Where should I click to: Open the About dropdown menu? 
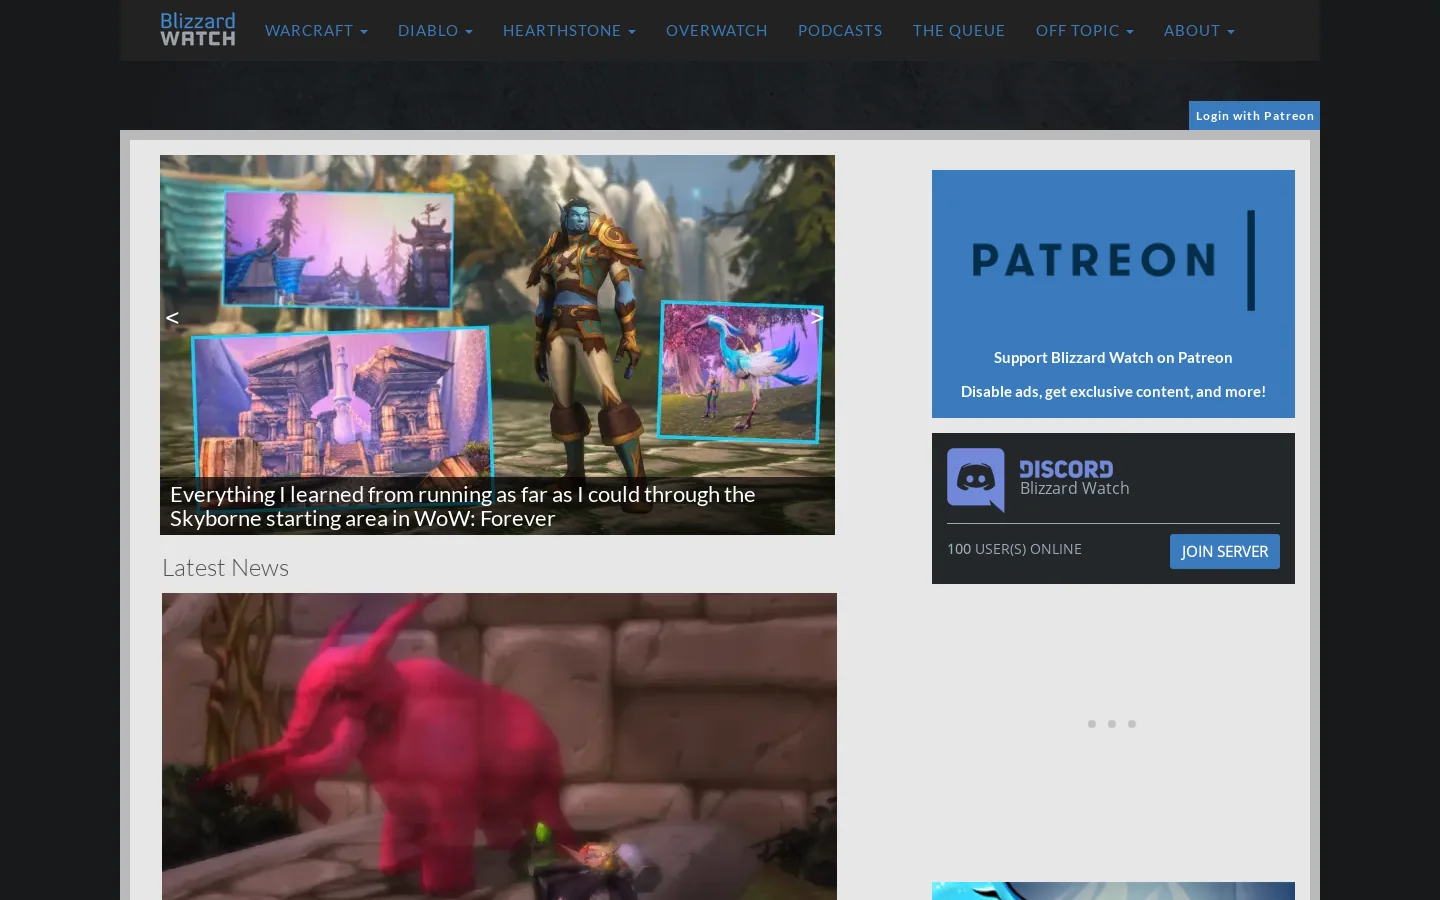click(x=1199, y=31)
